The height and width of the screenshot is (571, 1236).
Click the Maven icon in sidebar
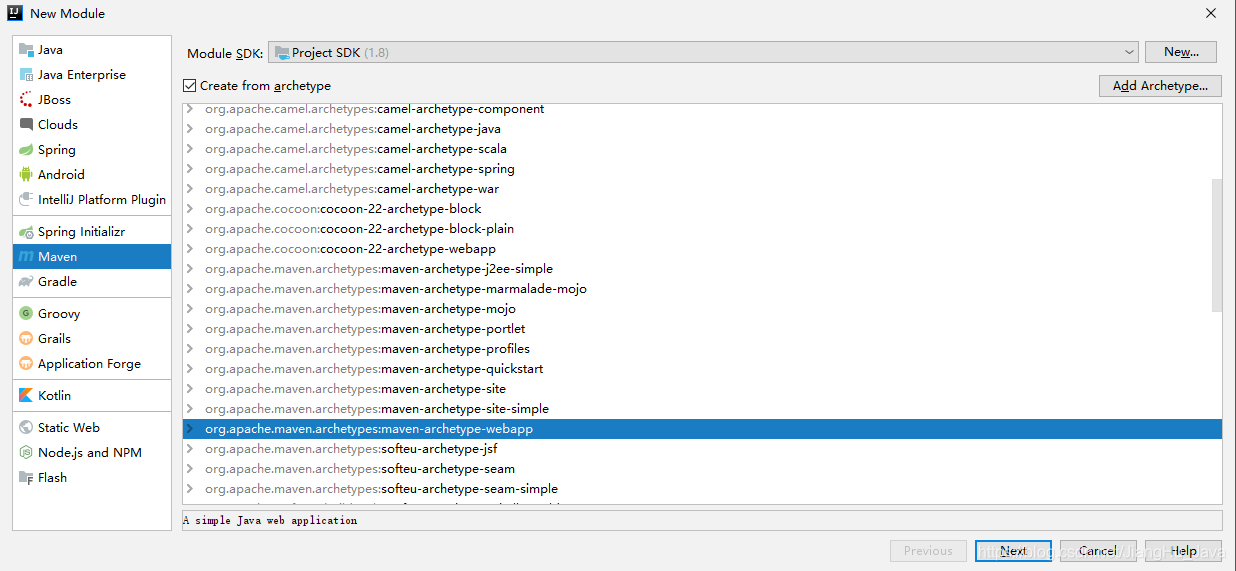(26, 257)
